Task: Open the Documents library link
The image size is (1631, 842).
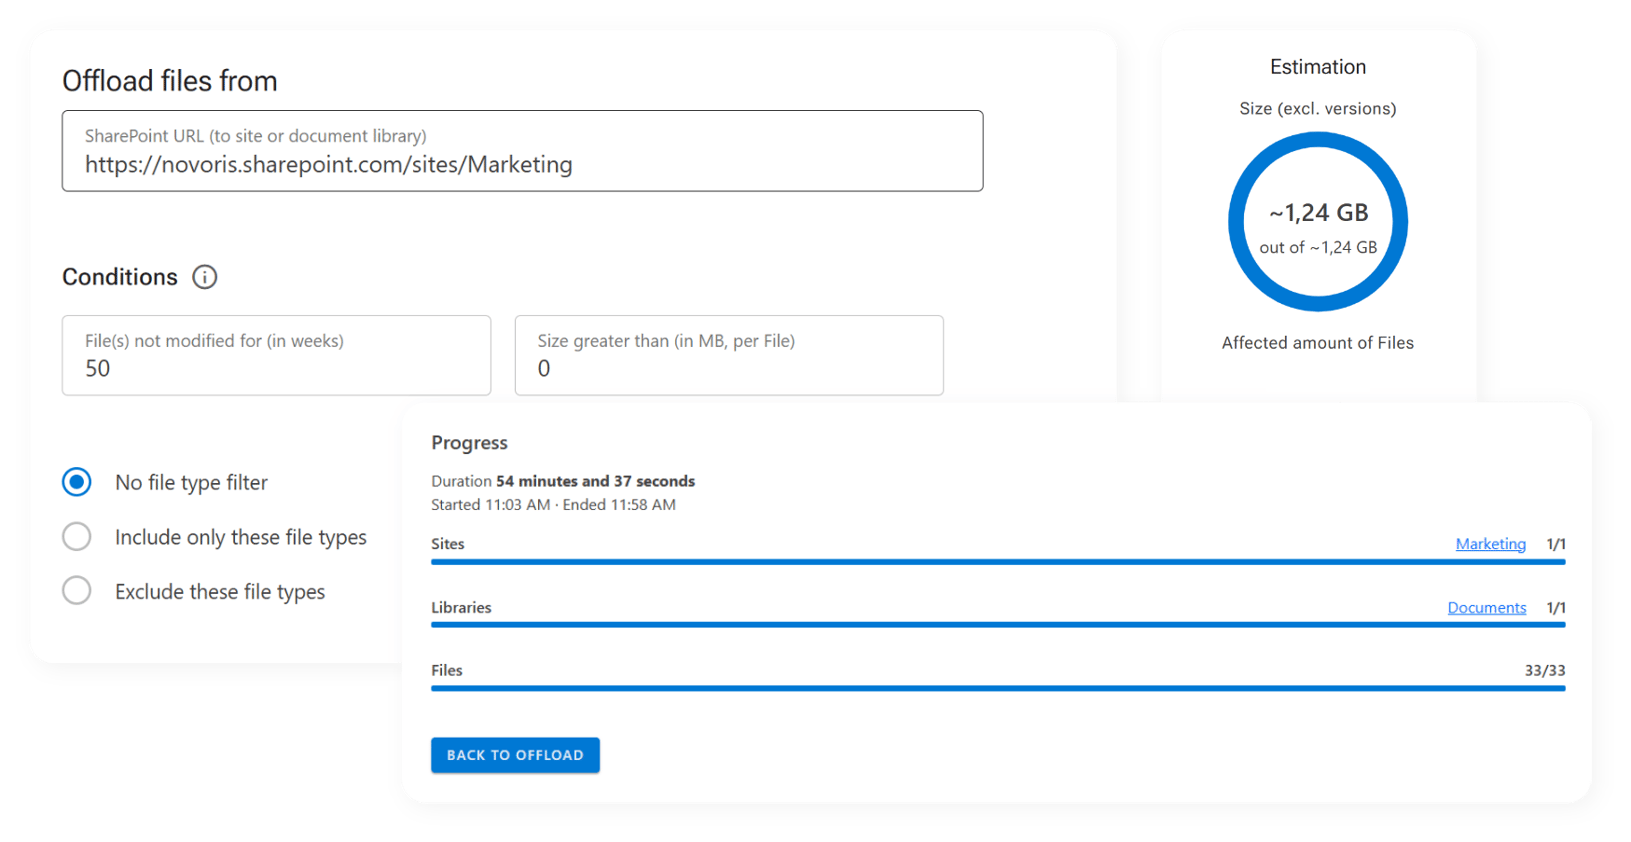Action: (x=1486, y=608)
